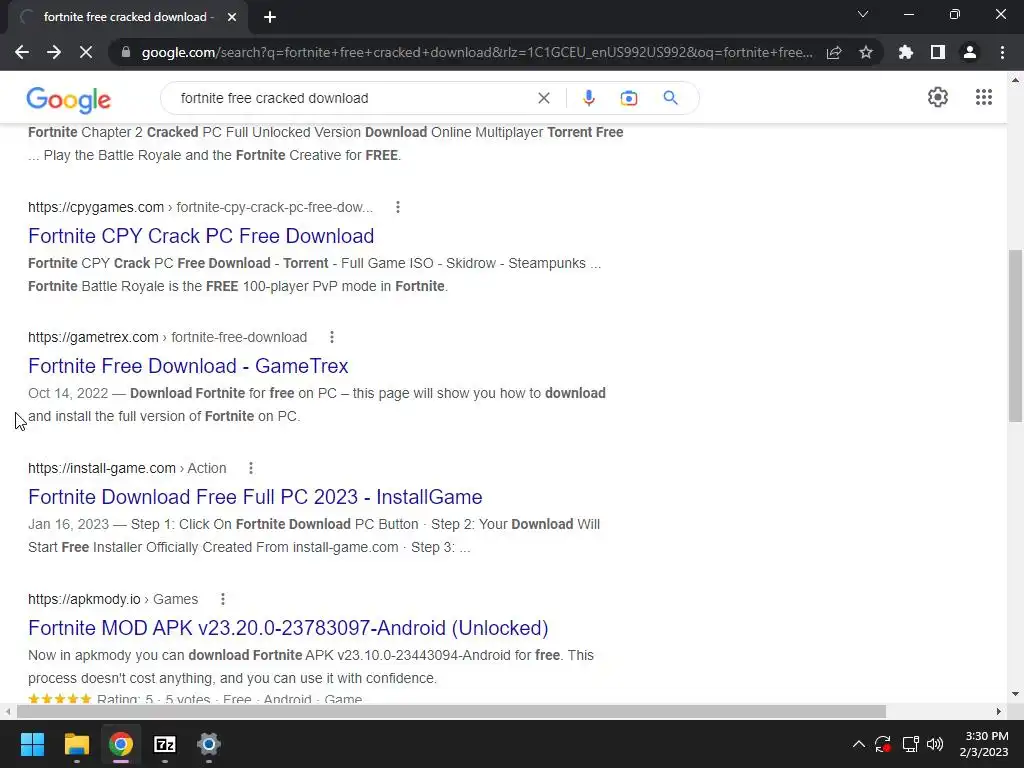
Task: Open Fortnite Free Download - GameTrex link
Action: coord(188,366)
